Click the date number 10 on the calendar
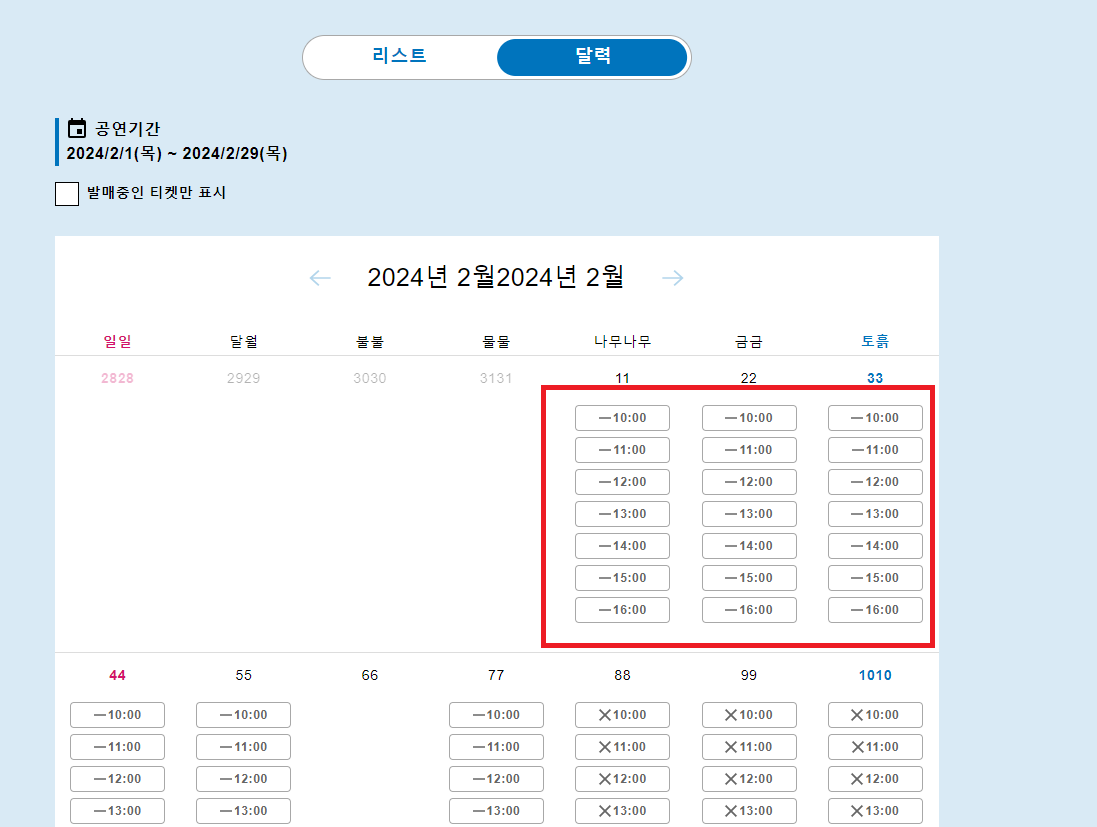Image resolution: width=1097 pixels, height=827 pixels. tap(875, 675)
